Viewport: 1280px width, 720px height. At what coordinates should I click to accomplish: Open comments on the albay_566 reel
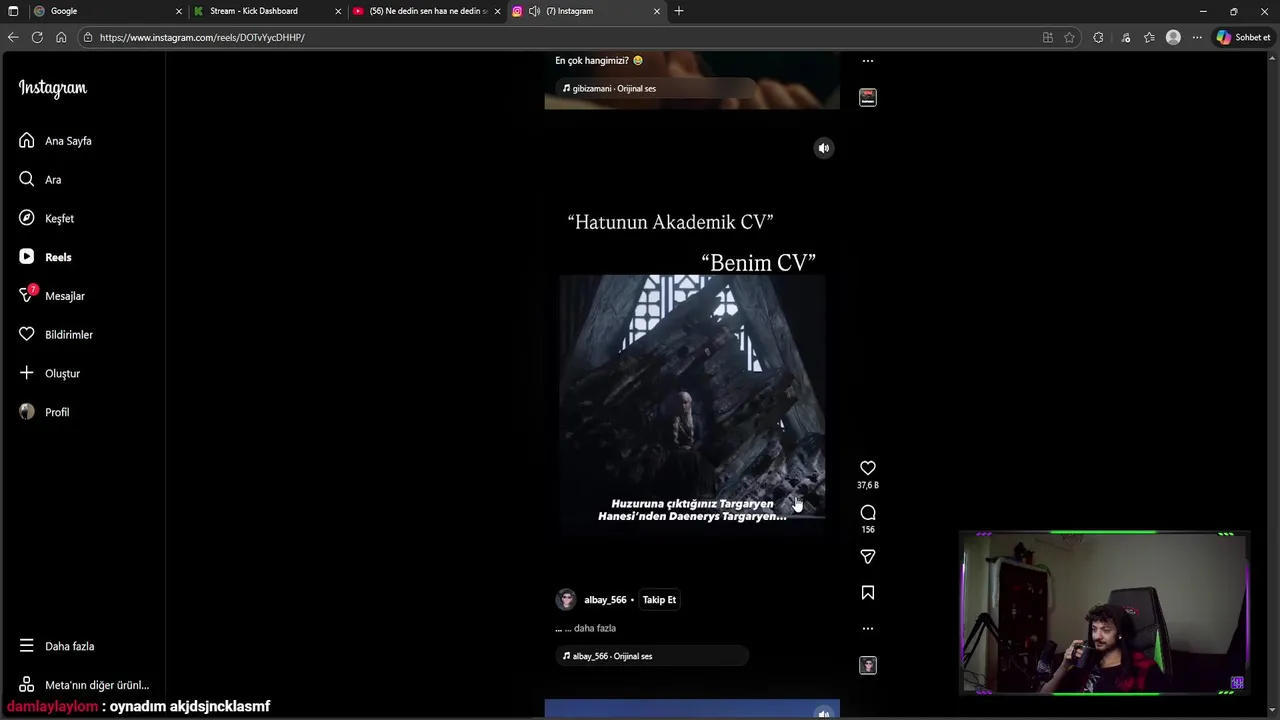(868, 513)
